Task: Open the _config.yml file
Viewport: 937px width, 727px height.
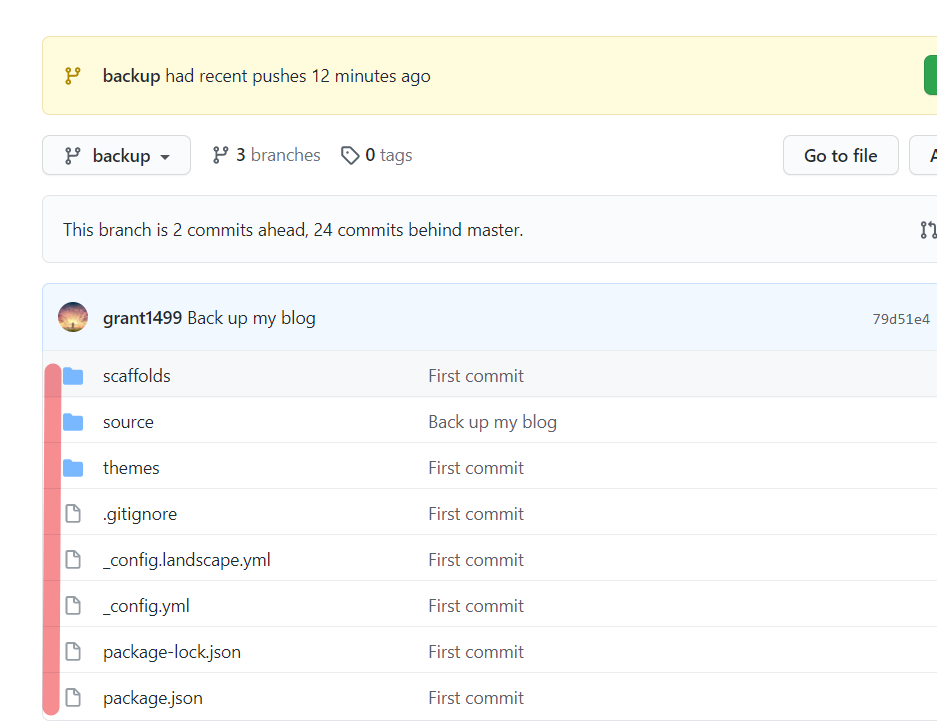Action: pos(146,606)
